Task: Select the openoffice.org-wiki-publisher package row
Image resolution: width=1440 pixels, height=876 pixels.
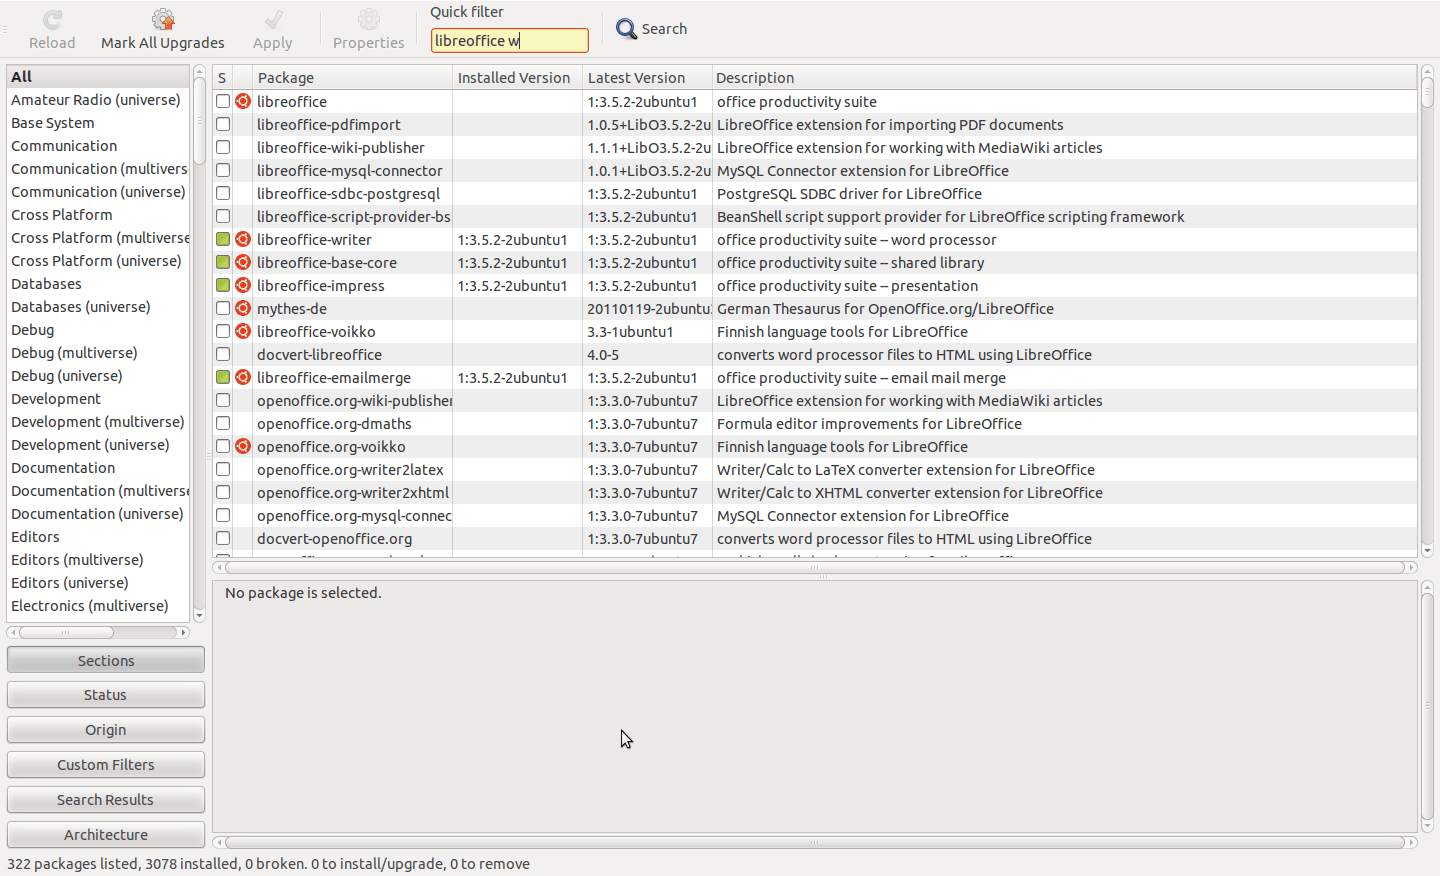Action: [x=815, y=400]
